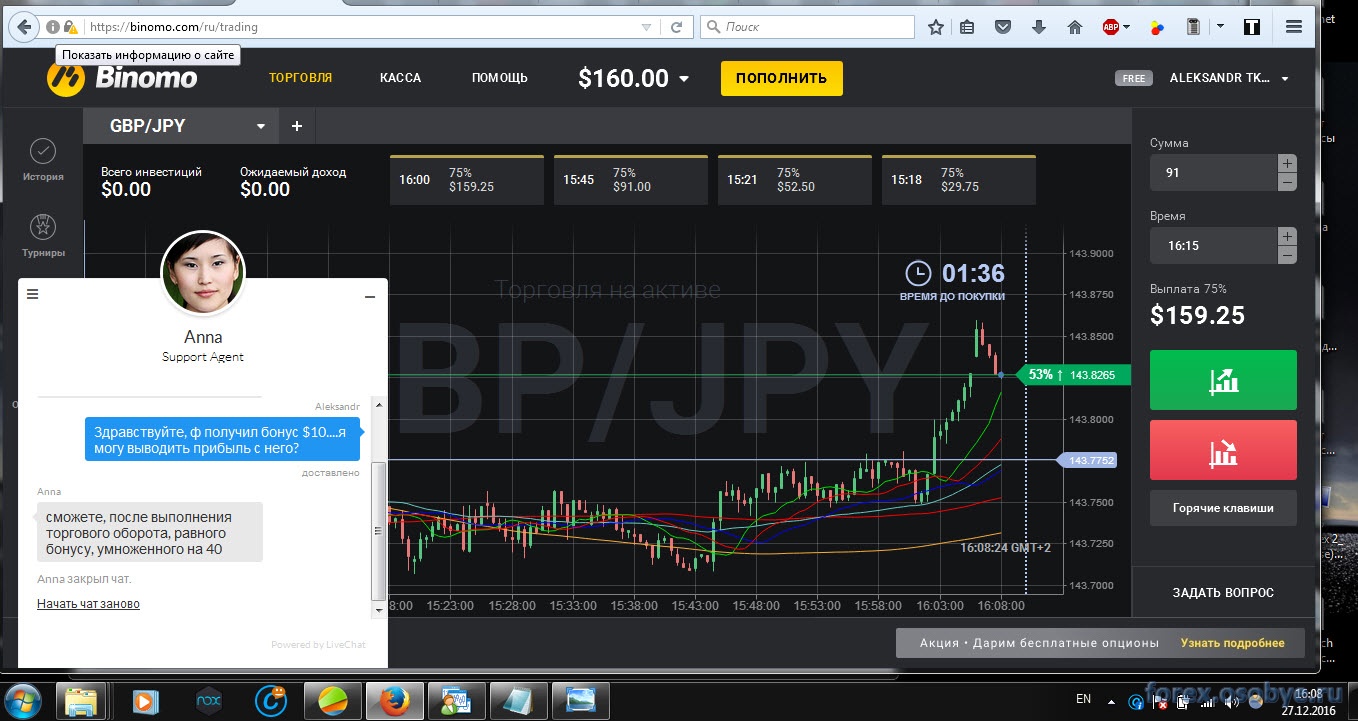Click the Firefox Поиск search box

(x=807, y=27)
